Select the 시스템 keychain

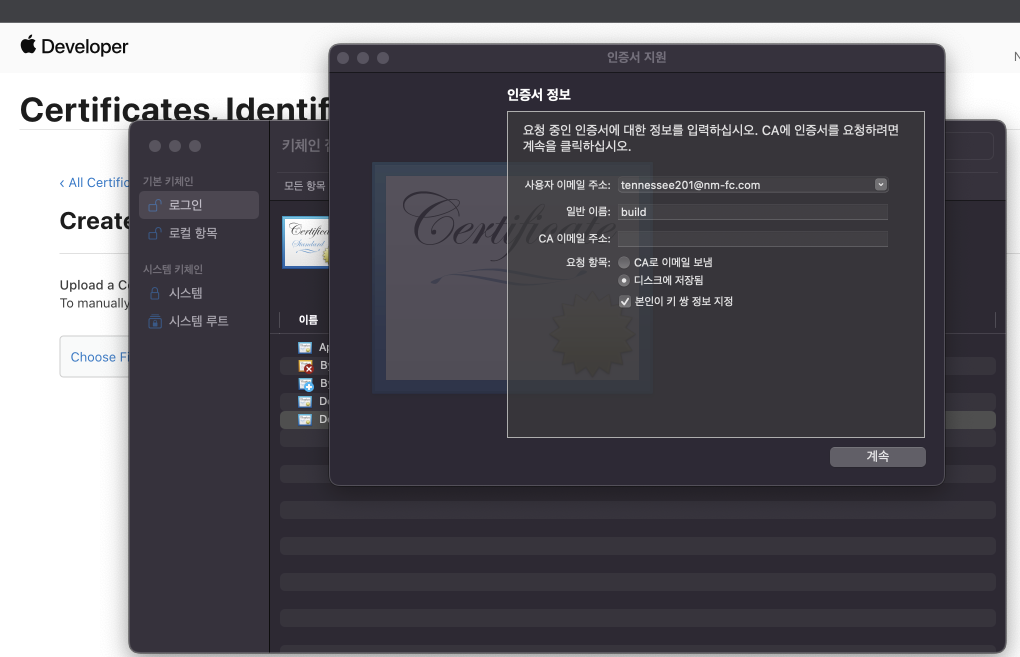pos(199,293)
